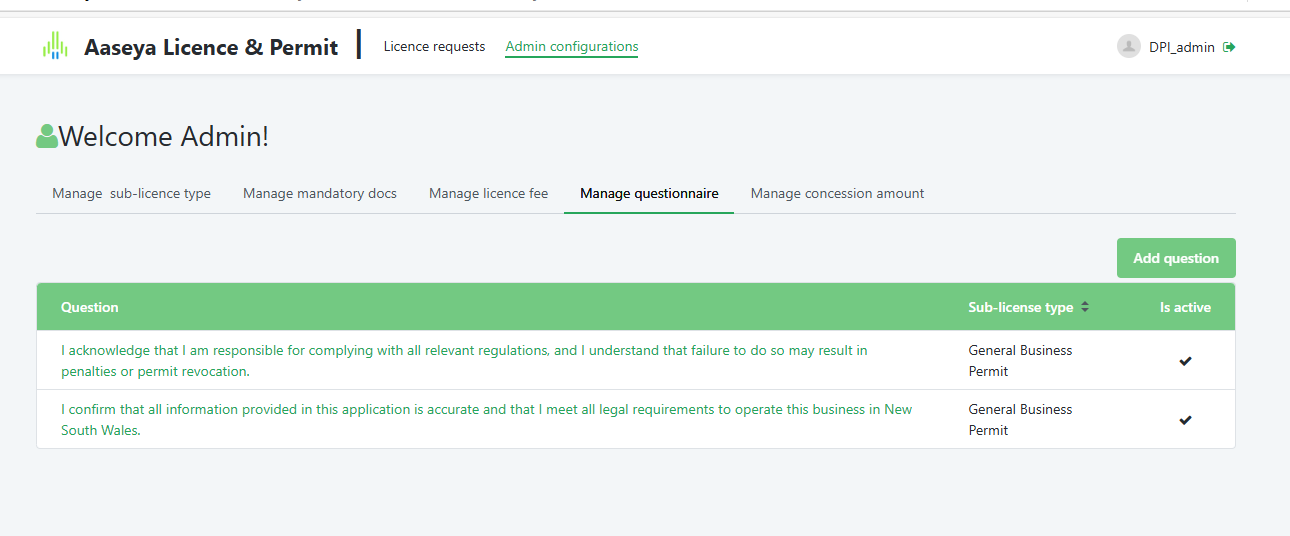Click the green logout arrow icon
Image resolution: width=1290 pixels, height=536 pixels.
pos(1229,47)
